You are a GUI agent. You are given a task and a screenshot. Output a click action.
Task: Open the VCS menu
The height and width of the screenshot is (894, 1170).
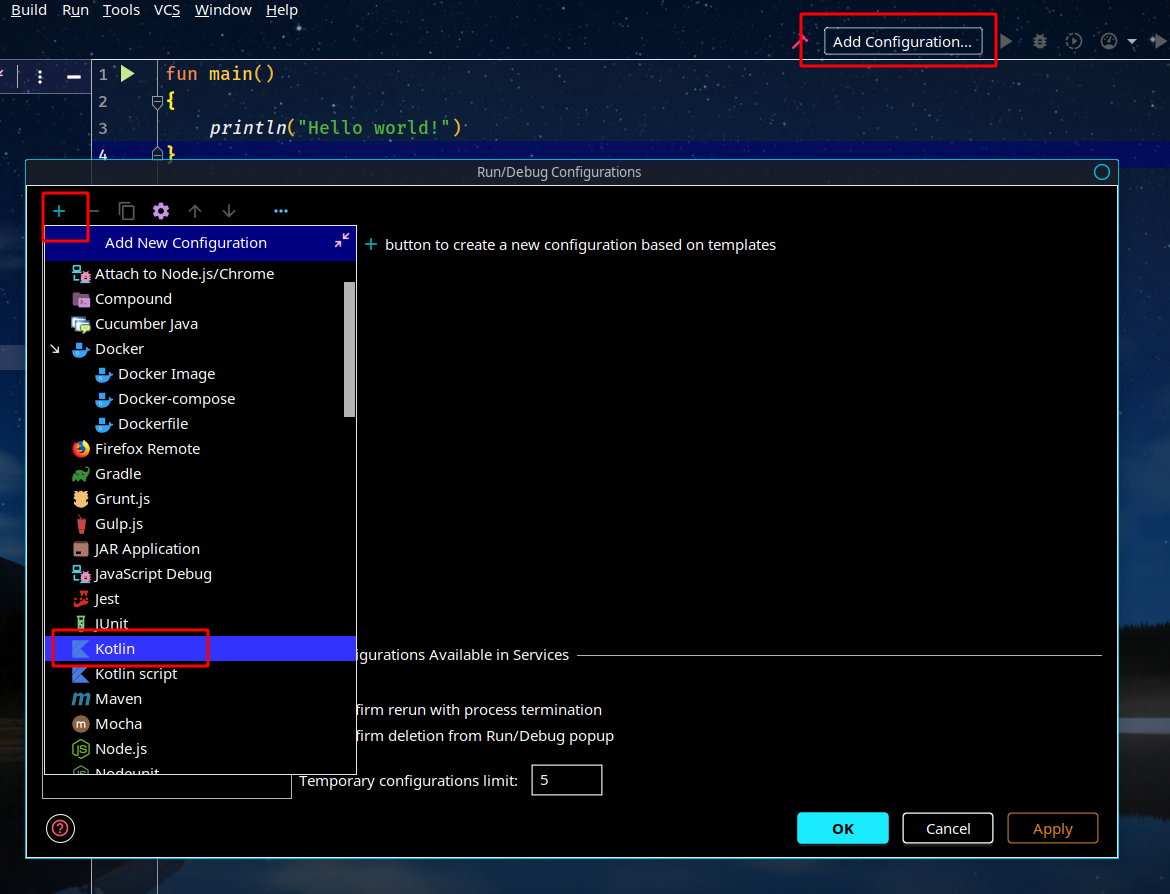166,10
